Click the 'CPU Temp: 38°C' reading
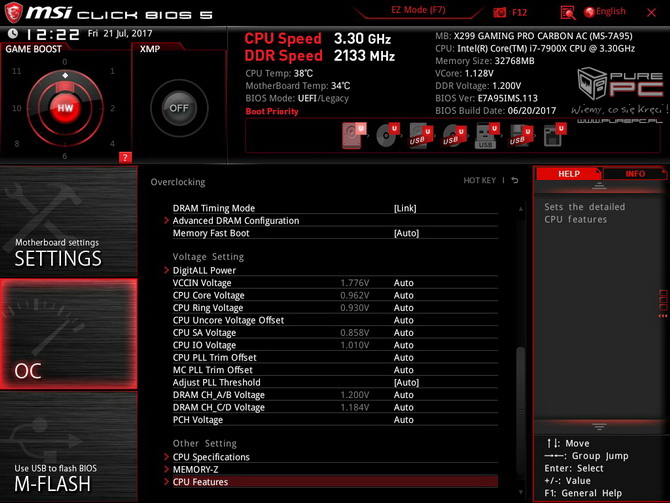Image resolution: width=670 pixels, height=503 pixels. [279, 73]
